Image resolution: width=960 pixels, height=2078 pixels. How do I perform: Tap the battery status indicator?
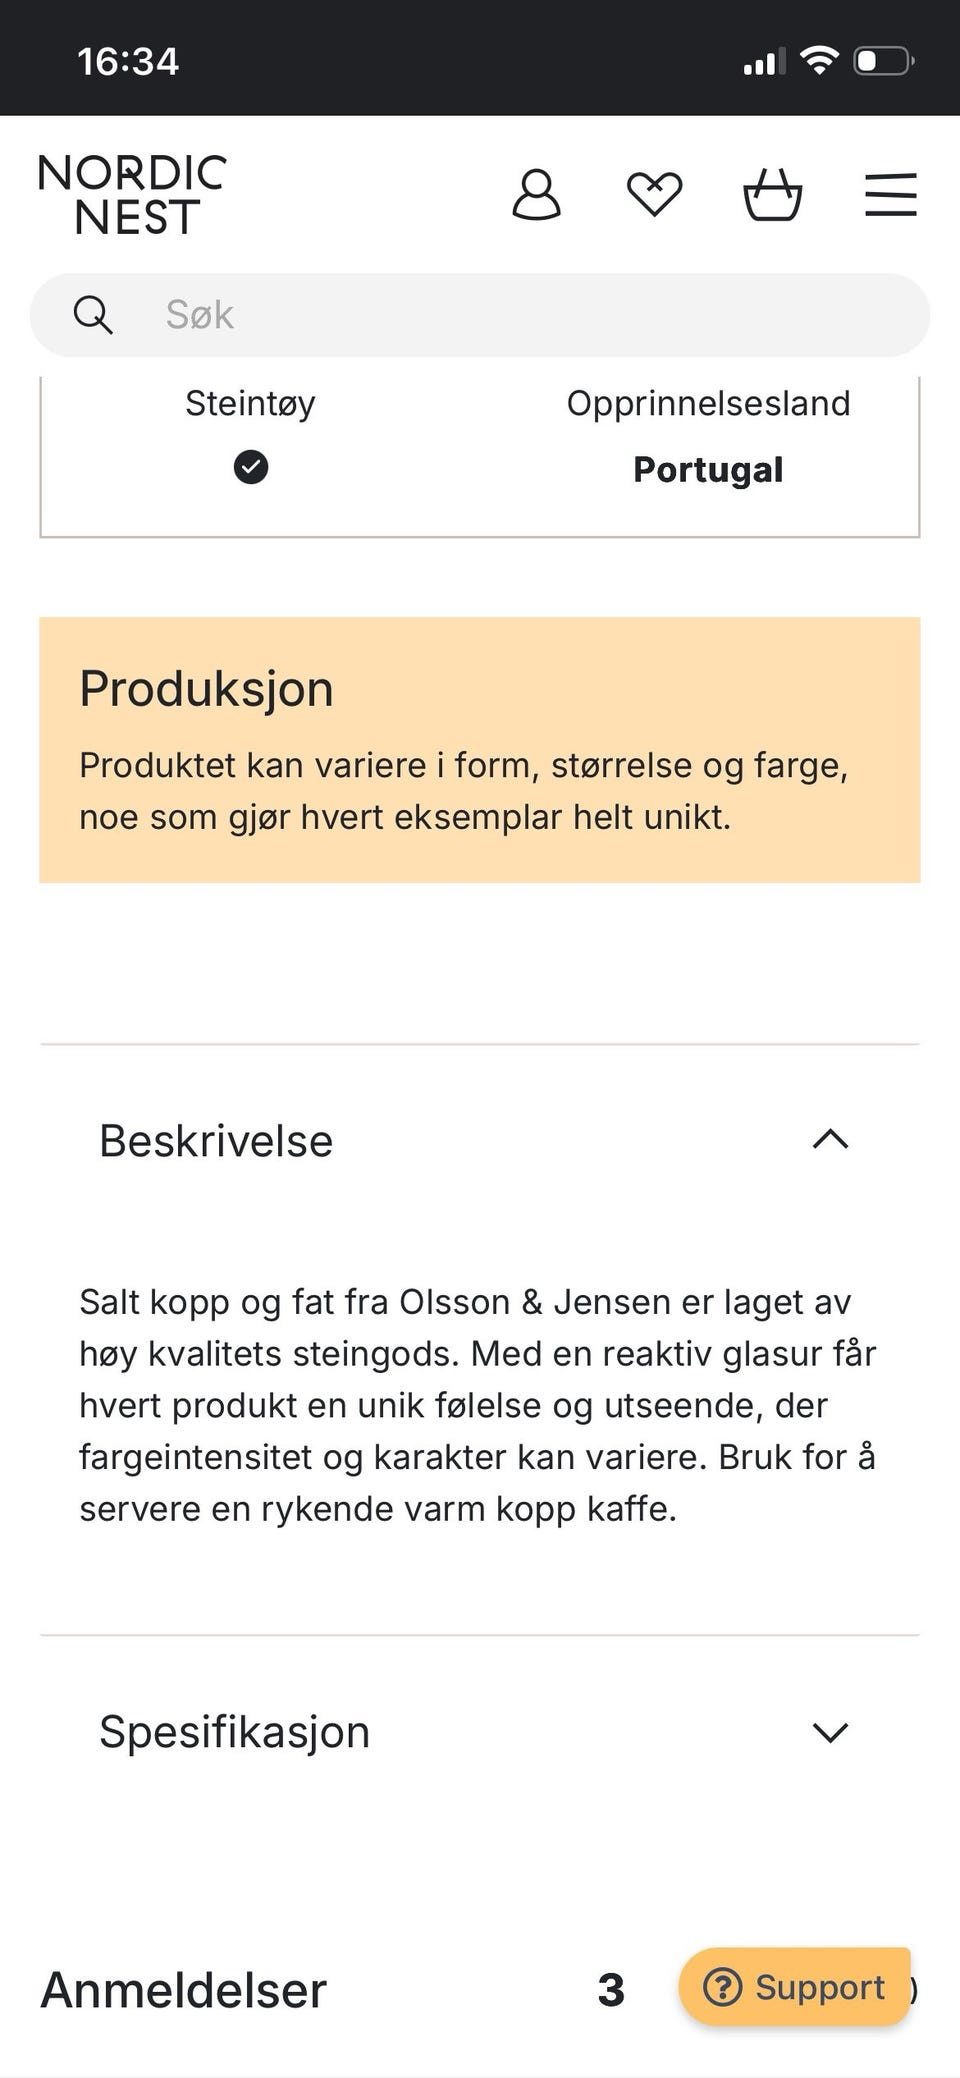(x=884, y=61)
